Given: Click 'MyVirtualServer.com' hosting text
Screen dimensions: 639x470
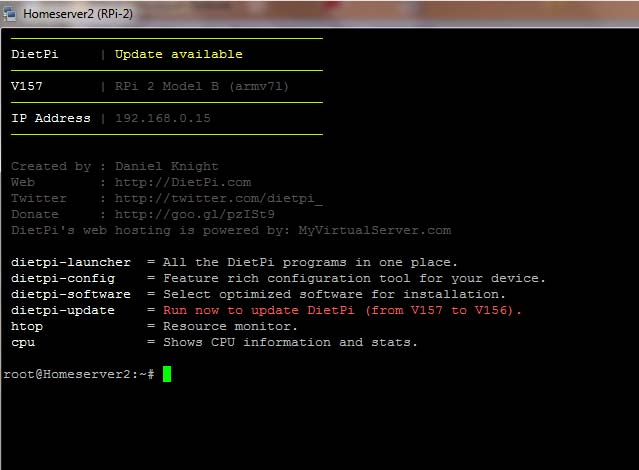Looking at the screenshot, I should (x=375, y=230).
